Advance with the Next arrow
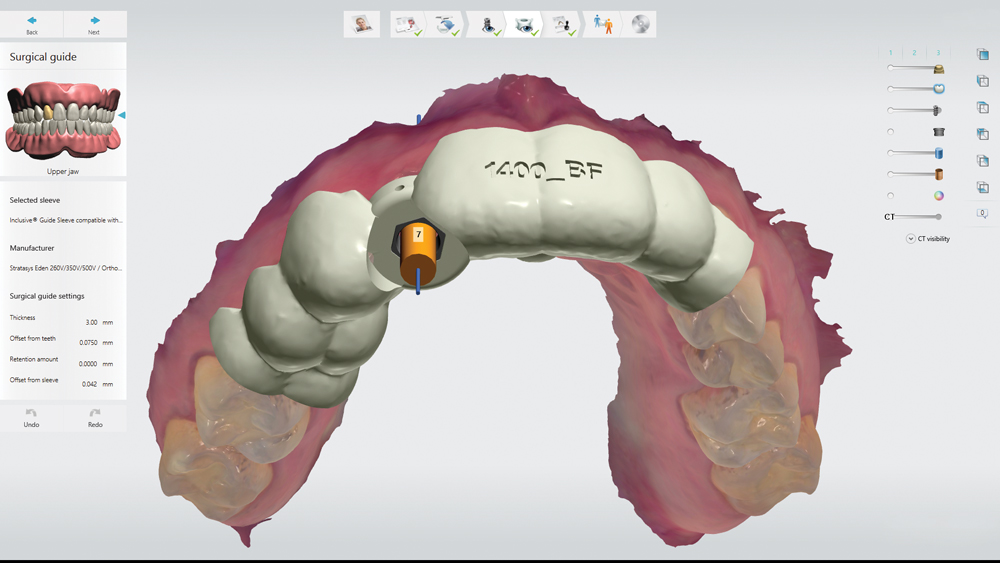1000x563 pixels. (94, 20)
